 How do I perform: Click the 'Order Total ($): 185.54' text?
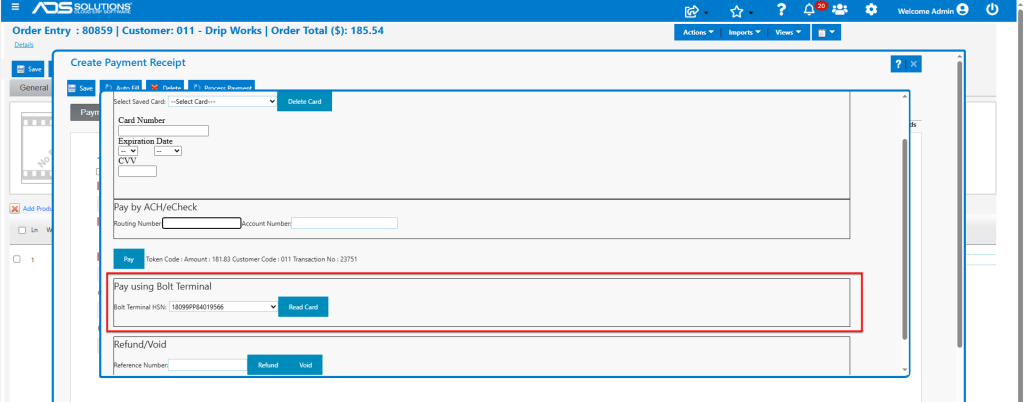tap(327, 31)
